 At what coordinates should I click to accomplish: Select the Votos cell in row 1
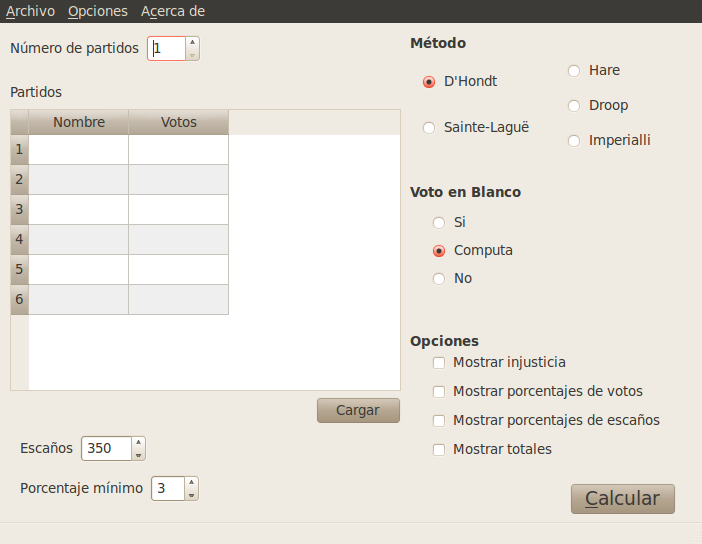tap(179, 150)
